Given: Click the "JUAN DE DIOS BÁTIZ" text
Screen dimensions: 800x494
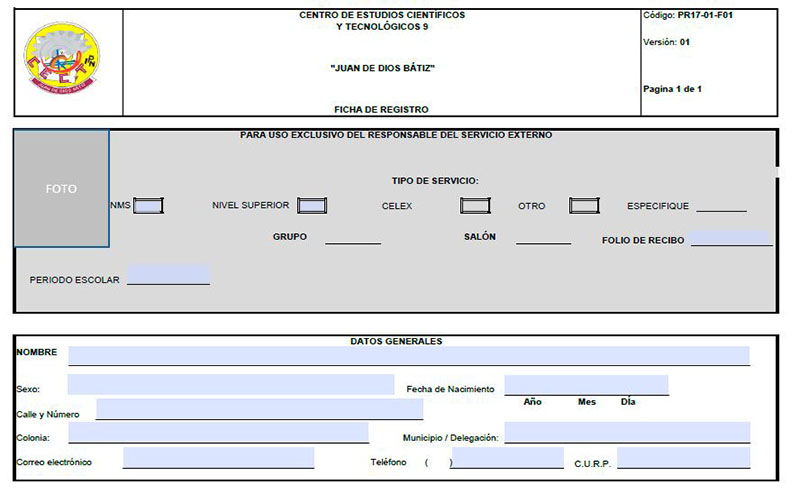Looking at the screenshot, I should 383,68.
